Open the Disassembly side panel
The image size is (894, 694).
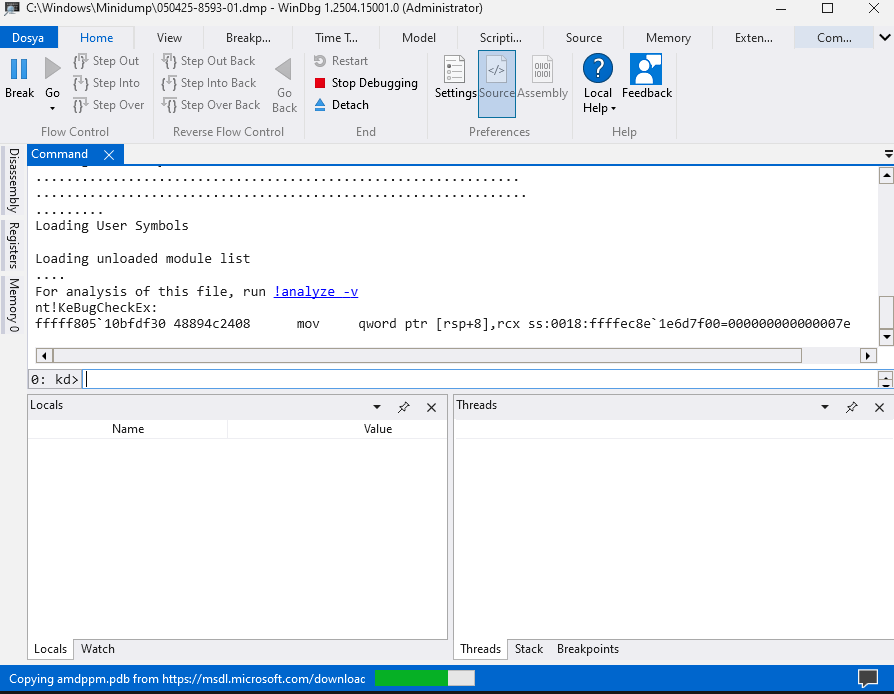point(14,181)
